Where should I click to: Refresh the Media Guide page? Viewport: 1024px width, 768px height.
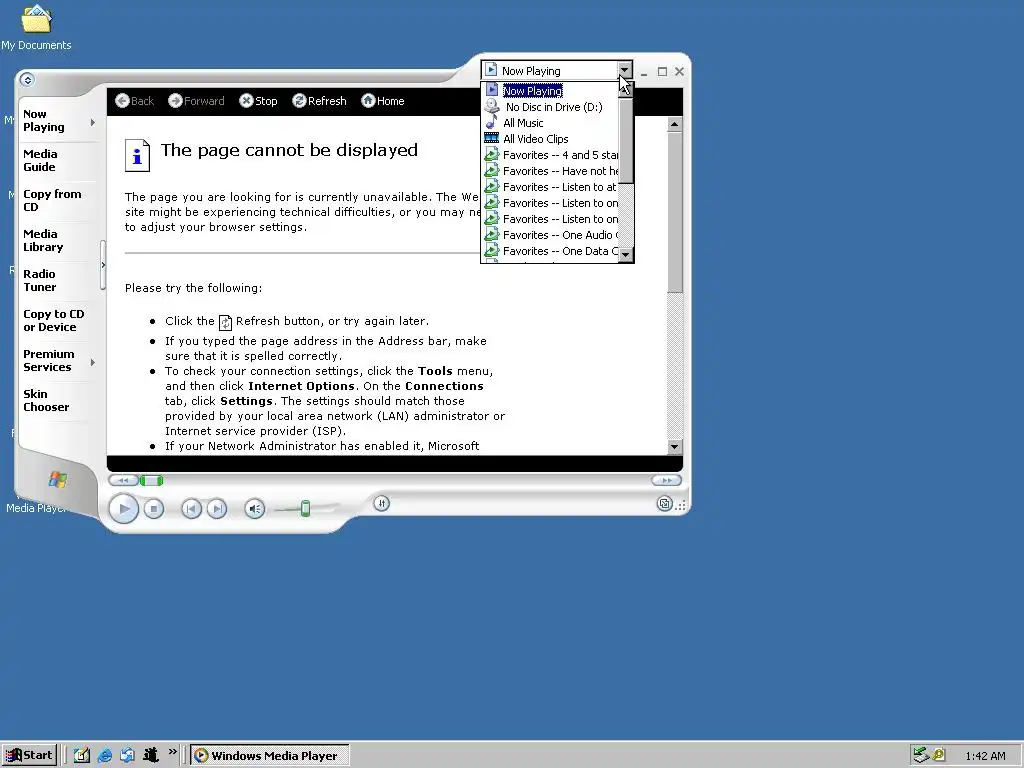tap(319, 101)
